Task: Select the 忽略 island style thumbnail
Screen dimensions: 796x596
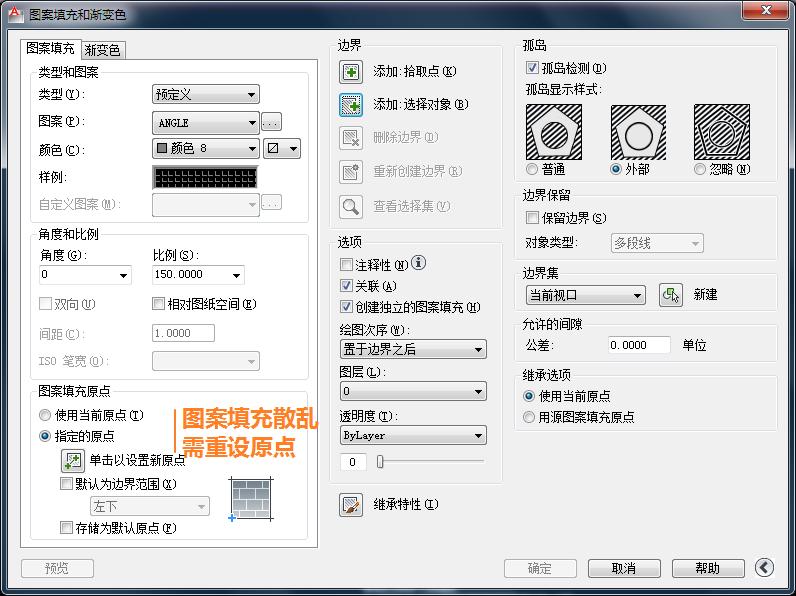Action: [721, 132]
